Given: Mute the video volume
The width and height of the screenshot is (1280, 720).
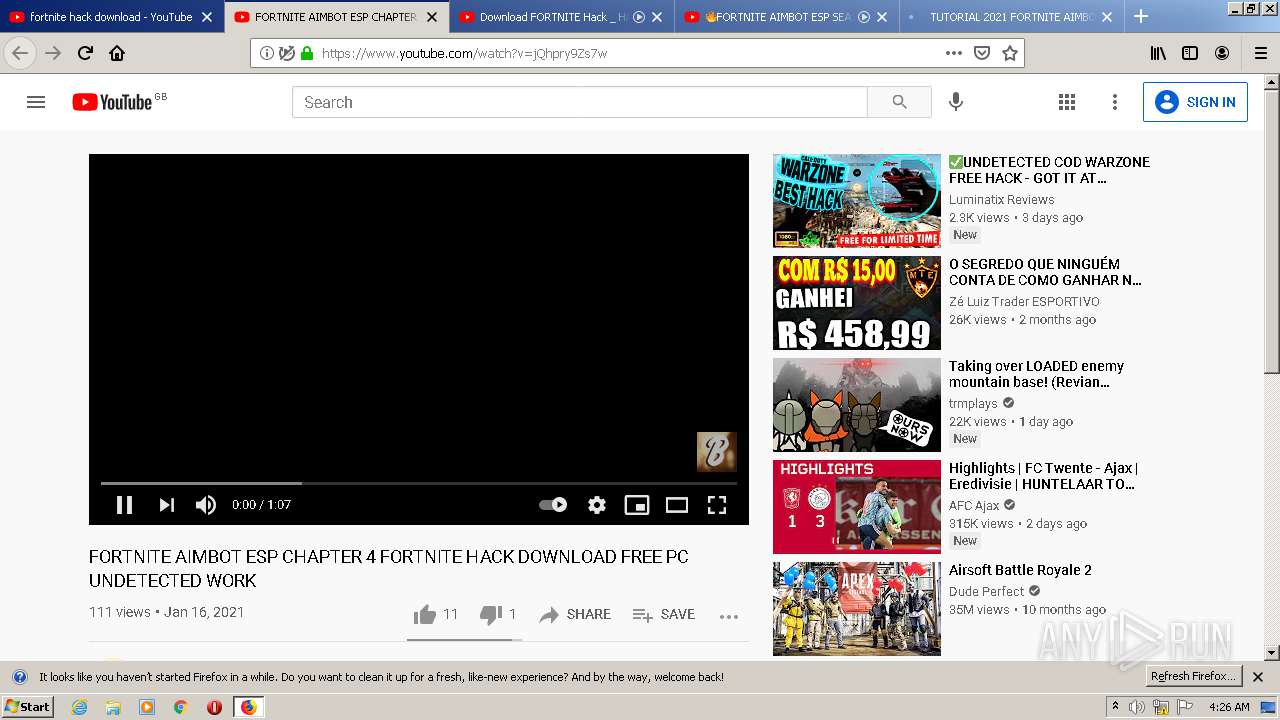Looking at the screenshot, I should click(206, 505).
